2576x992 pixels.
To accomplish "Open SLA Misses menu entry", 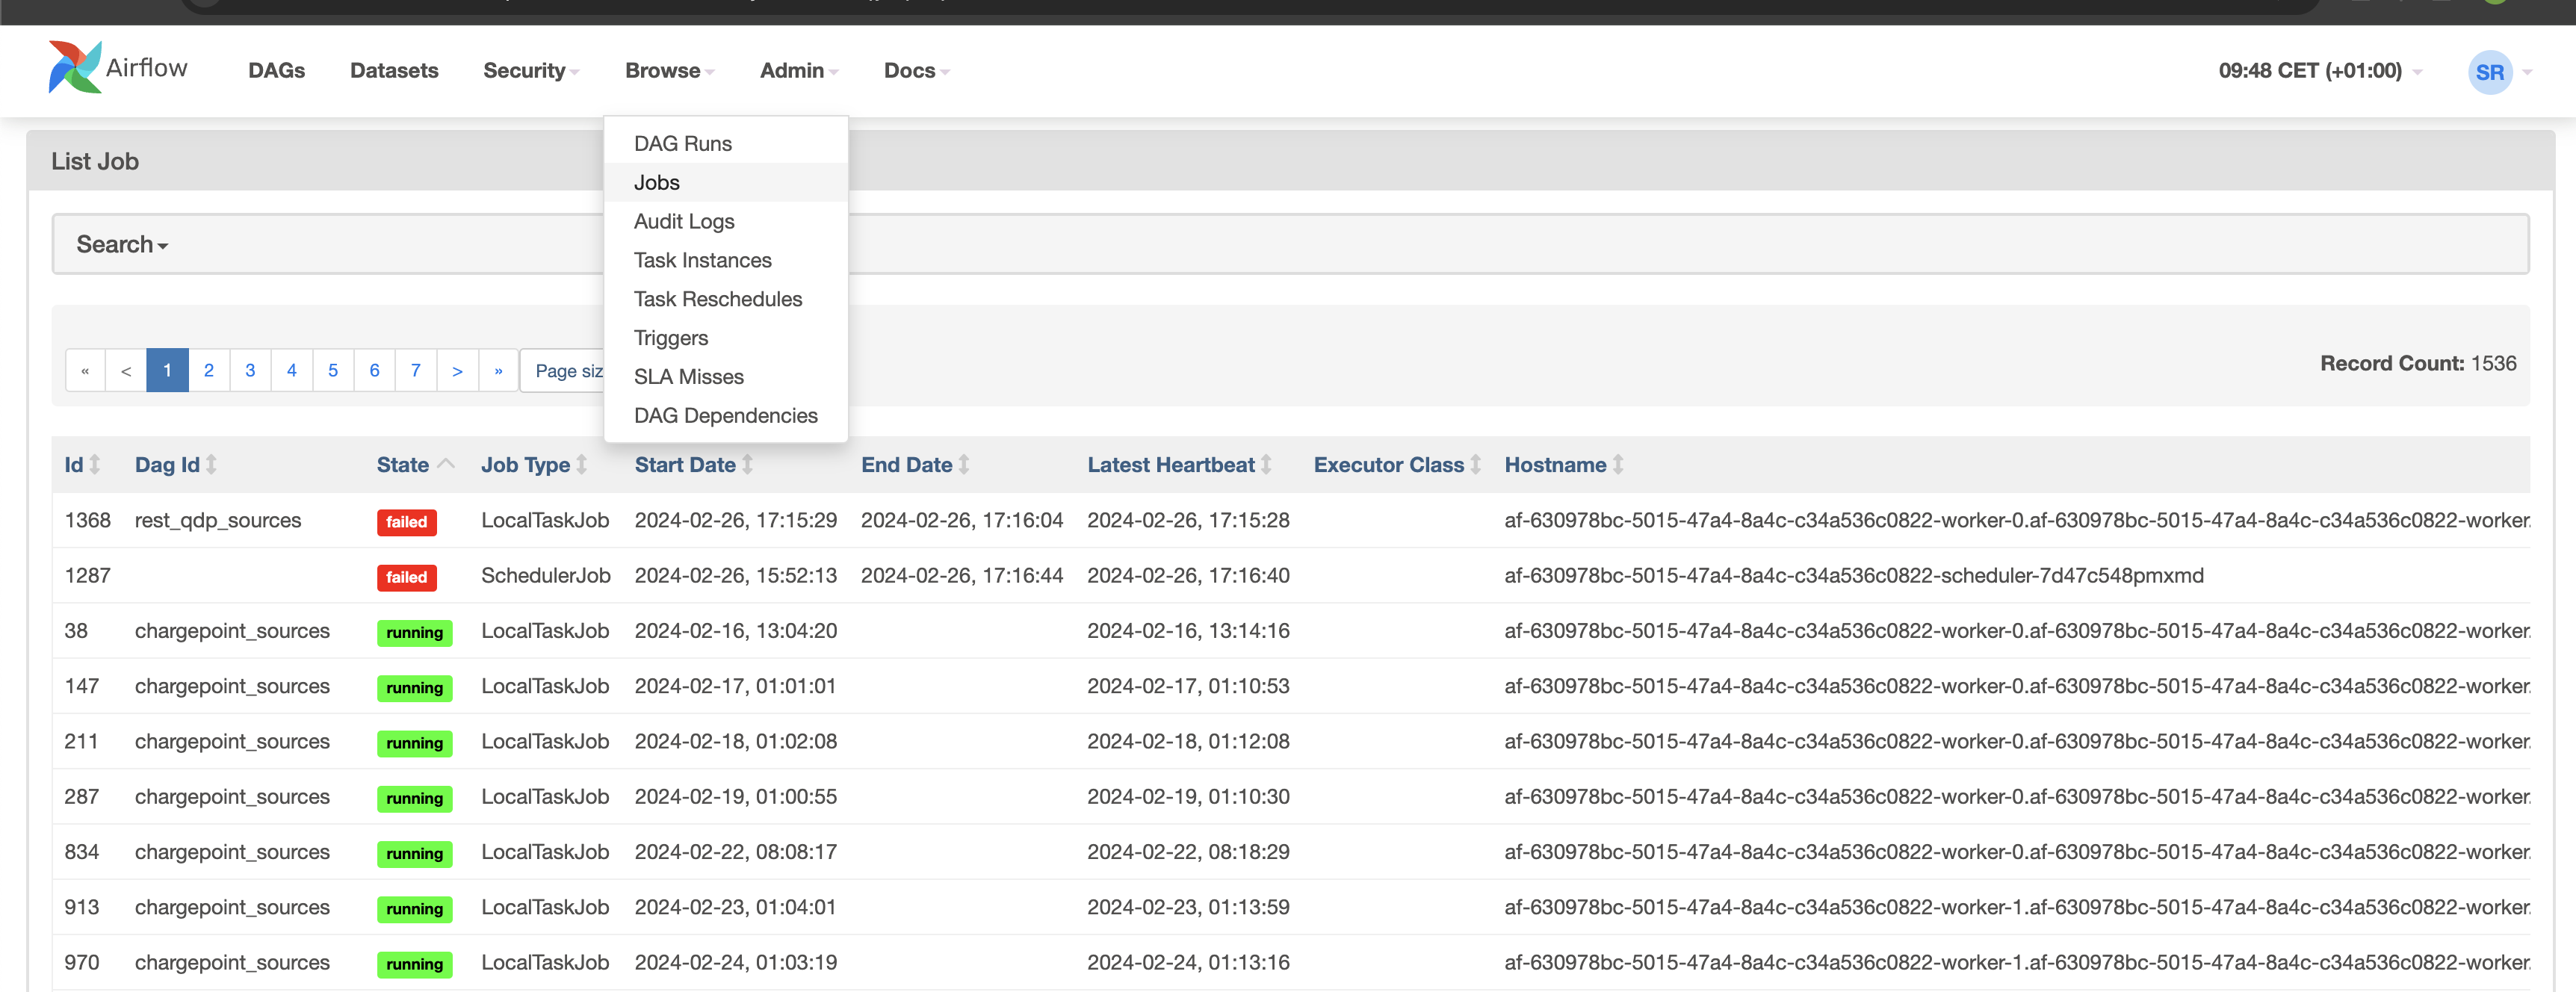I will coord(726,377).
